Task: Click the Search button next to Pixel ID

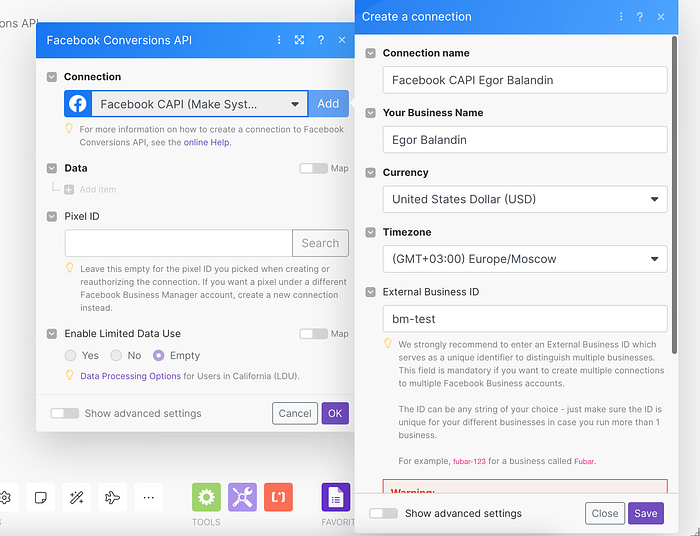Action: (x=321, y=243)
